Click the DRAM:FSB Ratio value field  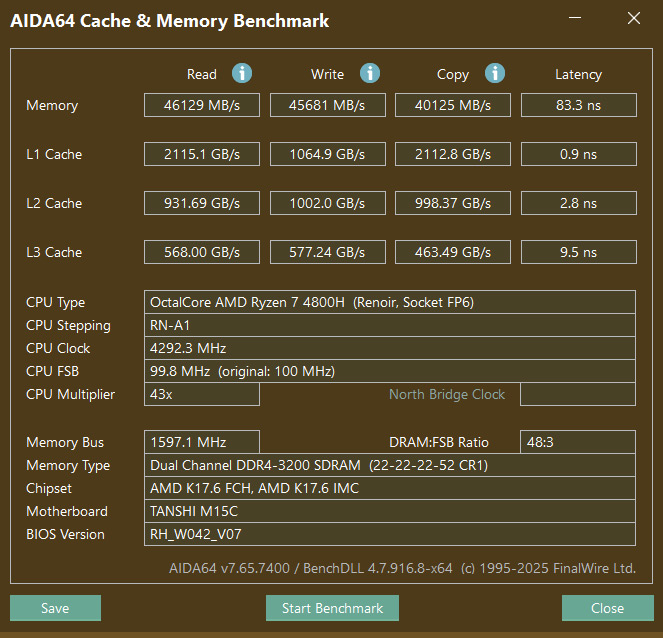click(578, 442)
